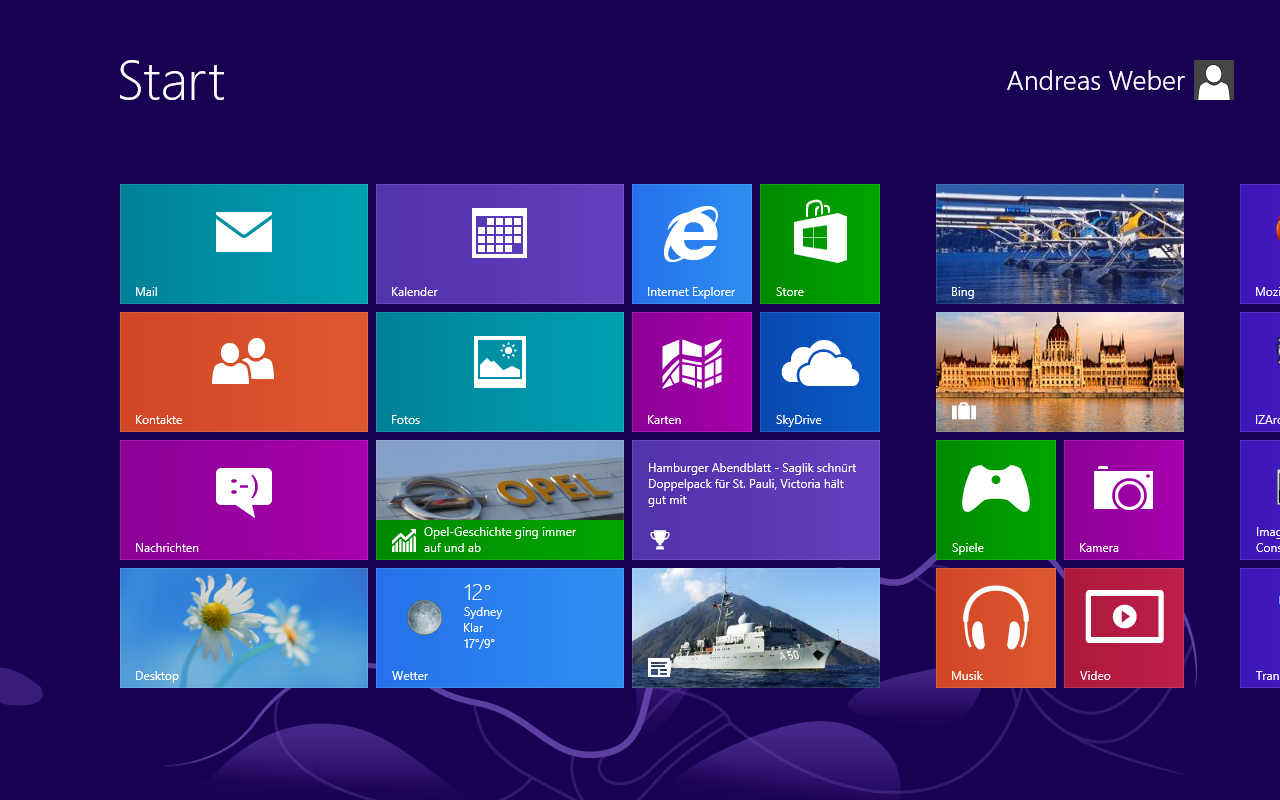Open the Karten maps tile
Image resolution: width=1280 pixels, height=800 pixels.
pos(692,371)
